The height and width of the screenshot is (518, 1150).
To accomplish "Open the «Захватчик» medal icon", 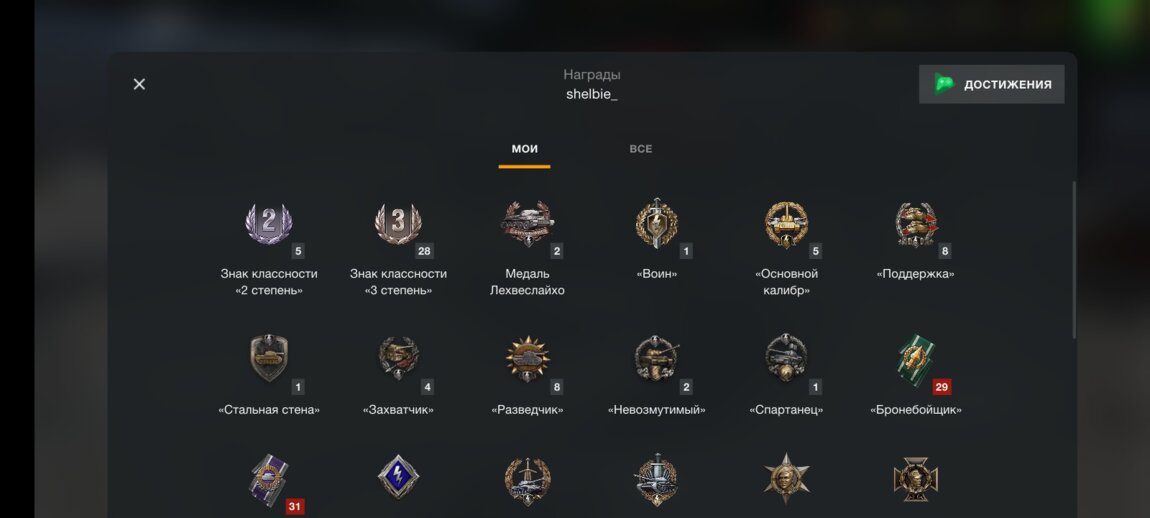I will pyautogui.click(x=398, y=358).
